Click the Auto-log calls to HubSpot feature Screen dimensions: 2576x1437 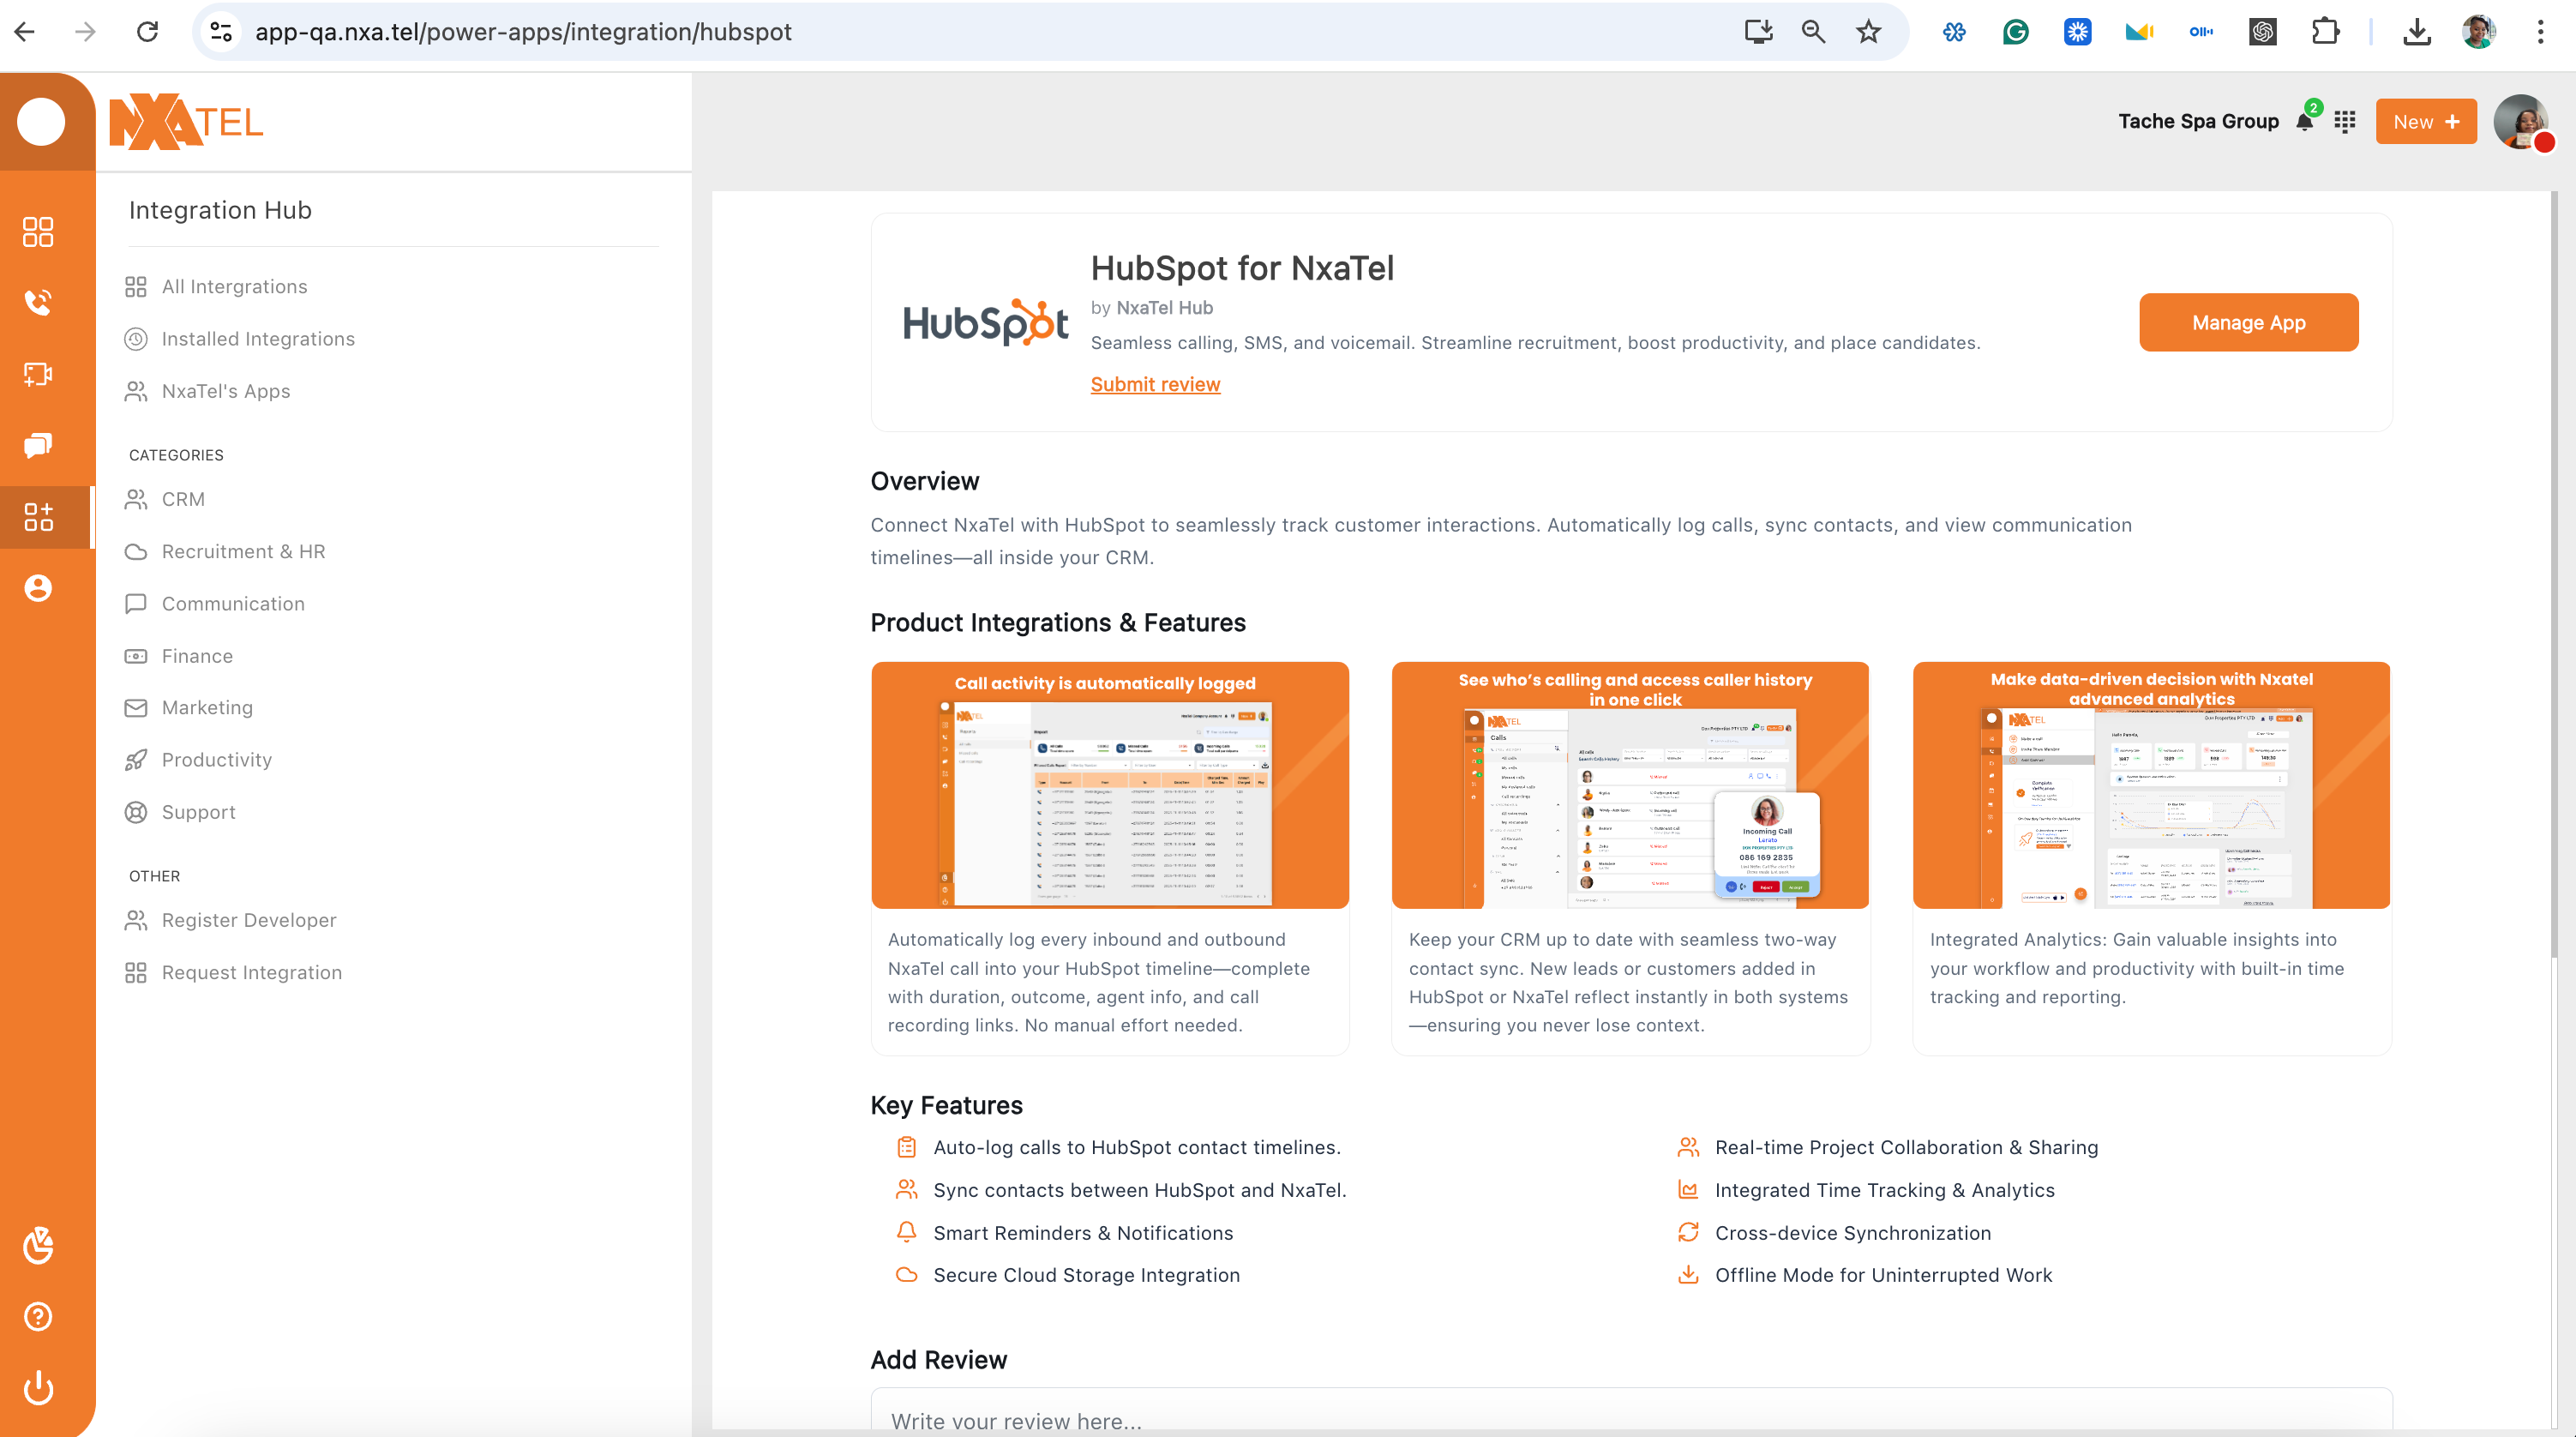tap(1137, 1148)
